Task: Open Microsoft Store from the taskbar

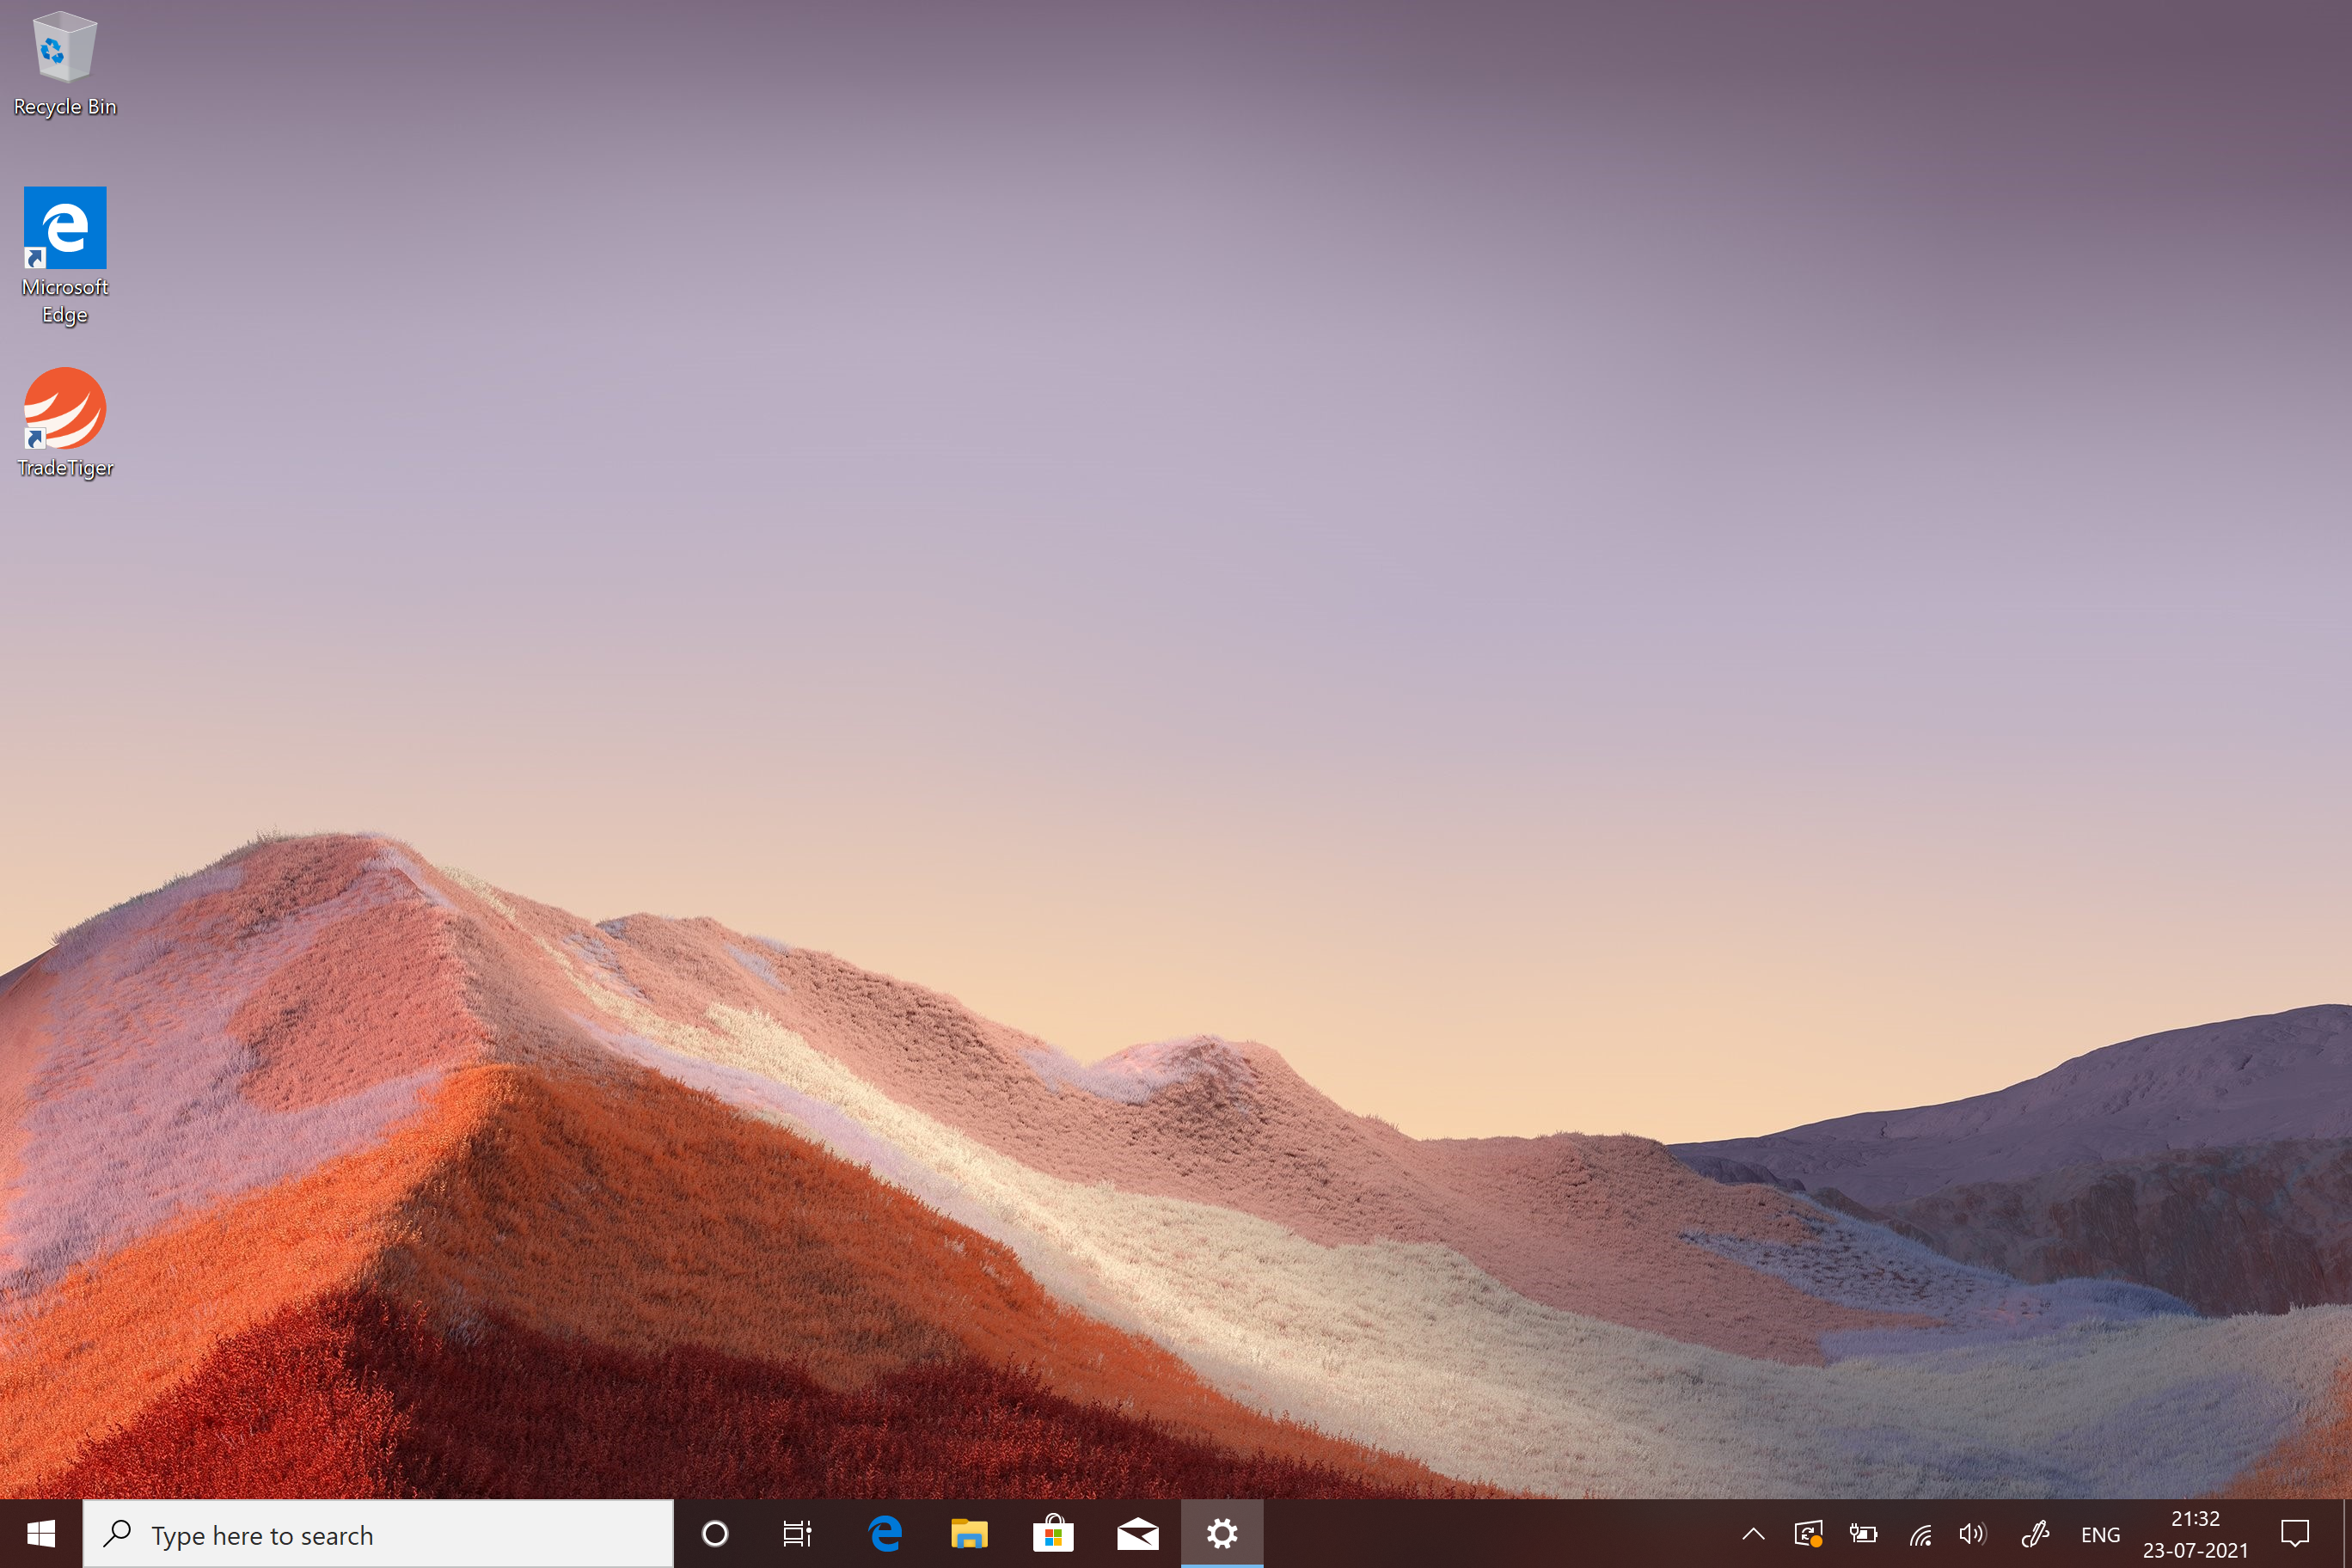Action: coord(1053,1533)
